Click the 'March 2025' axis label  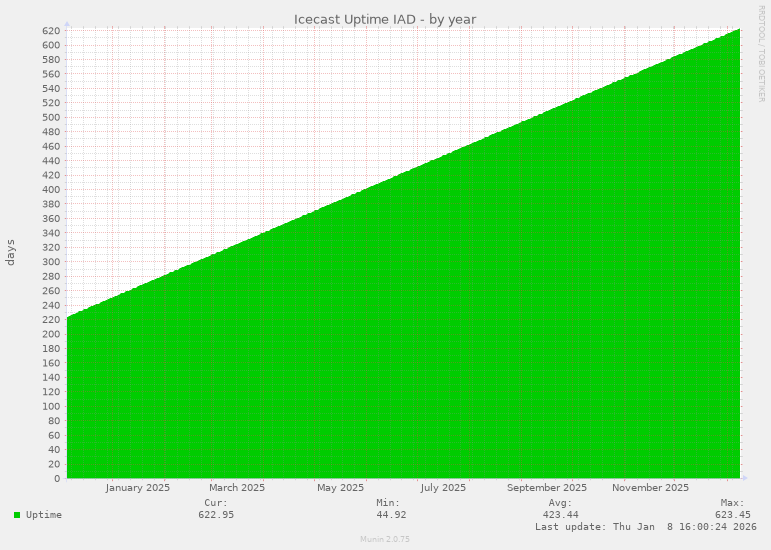237,488
